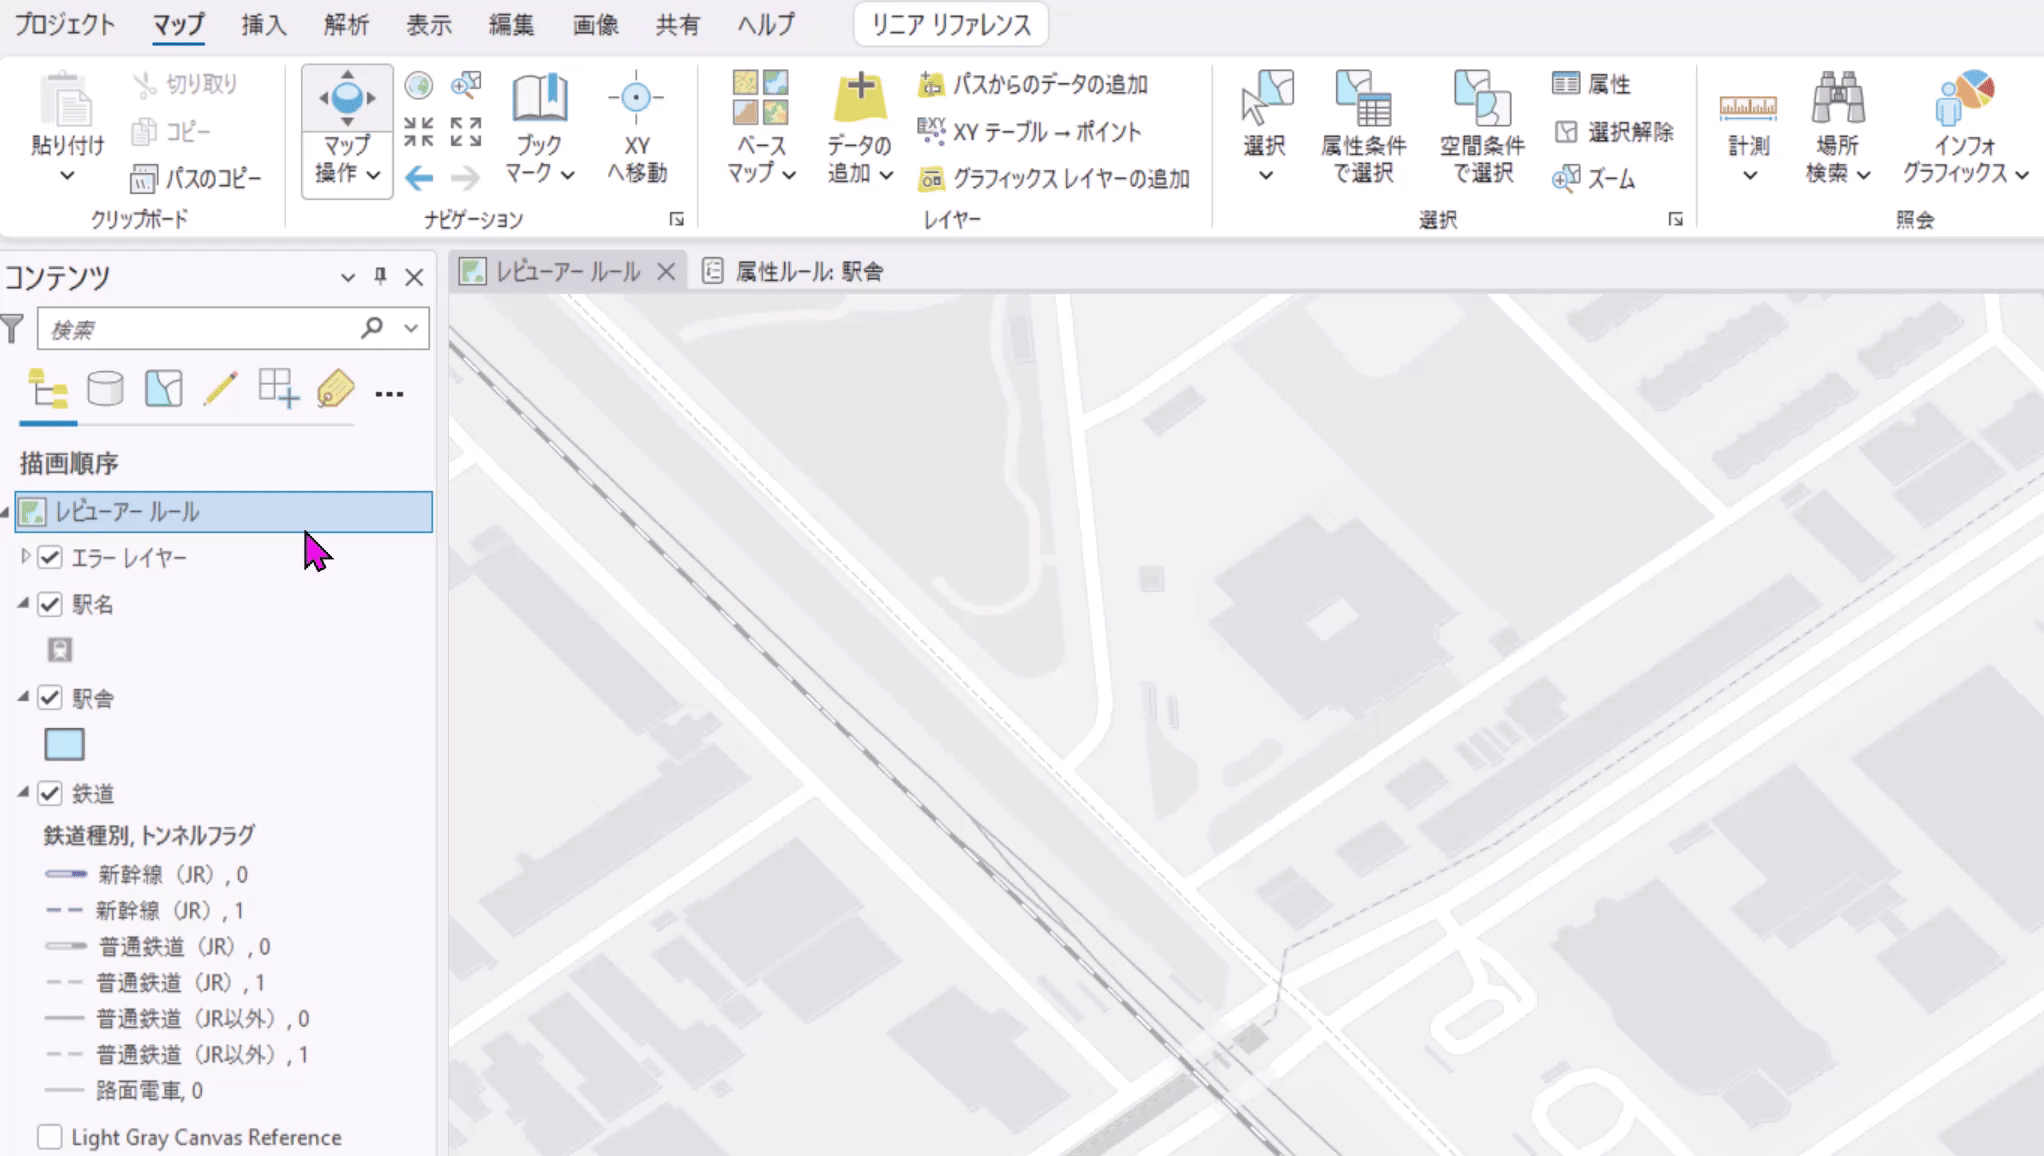
Task: Click パスからのデータの追加 button
Action: (1033, 85)
